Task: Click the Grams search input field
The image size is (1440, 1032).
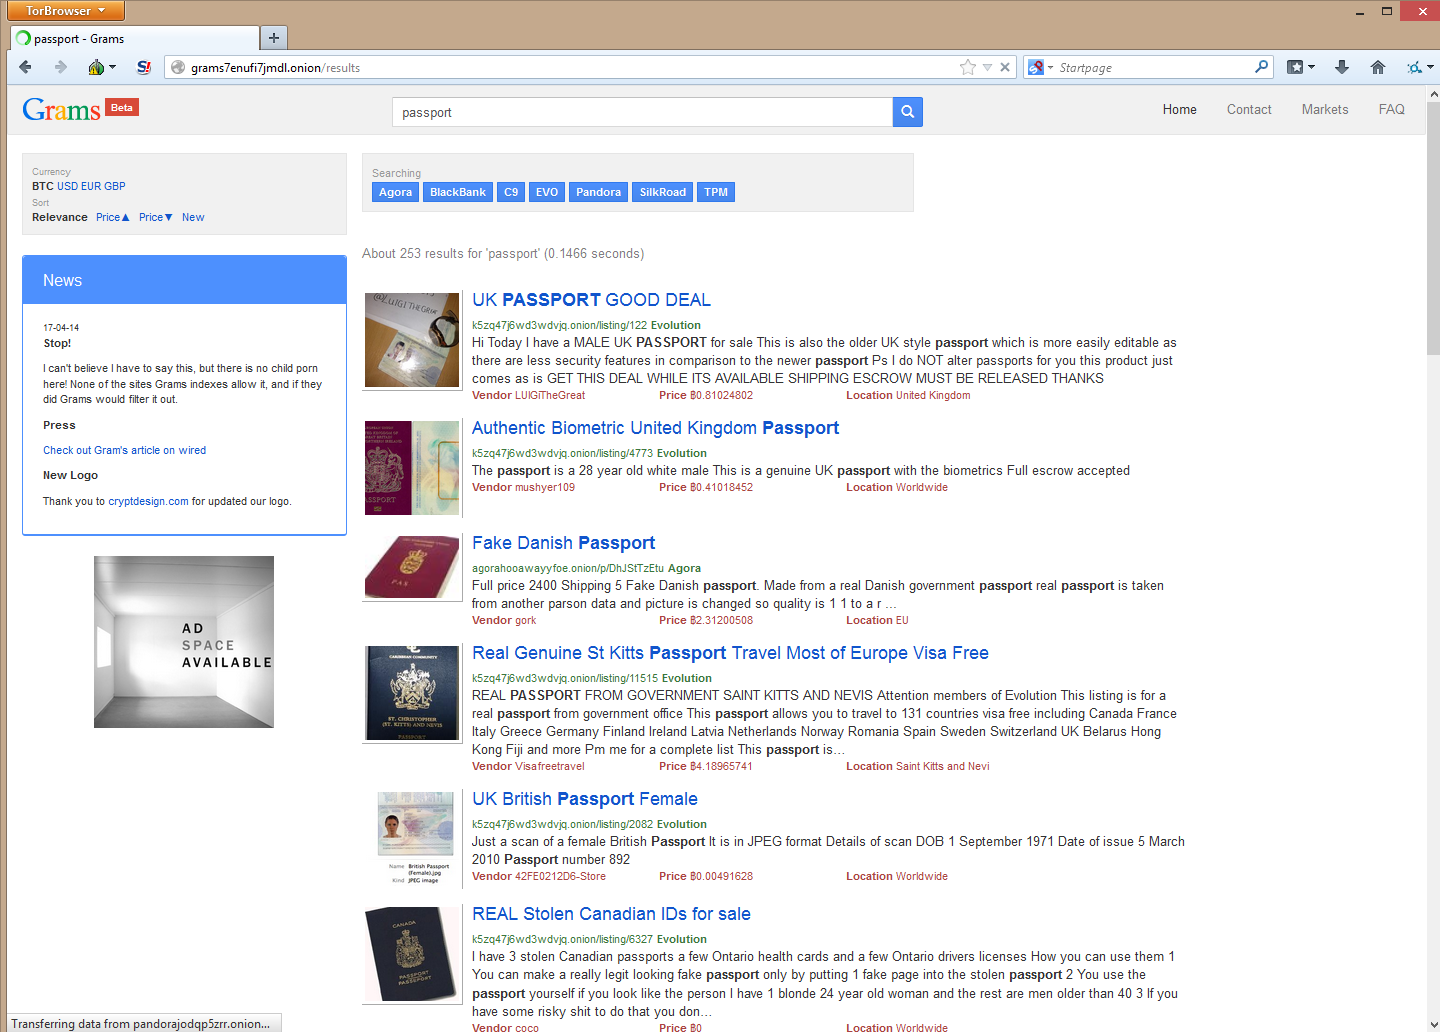Action: point(642,112)
